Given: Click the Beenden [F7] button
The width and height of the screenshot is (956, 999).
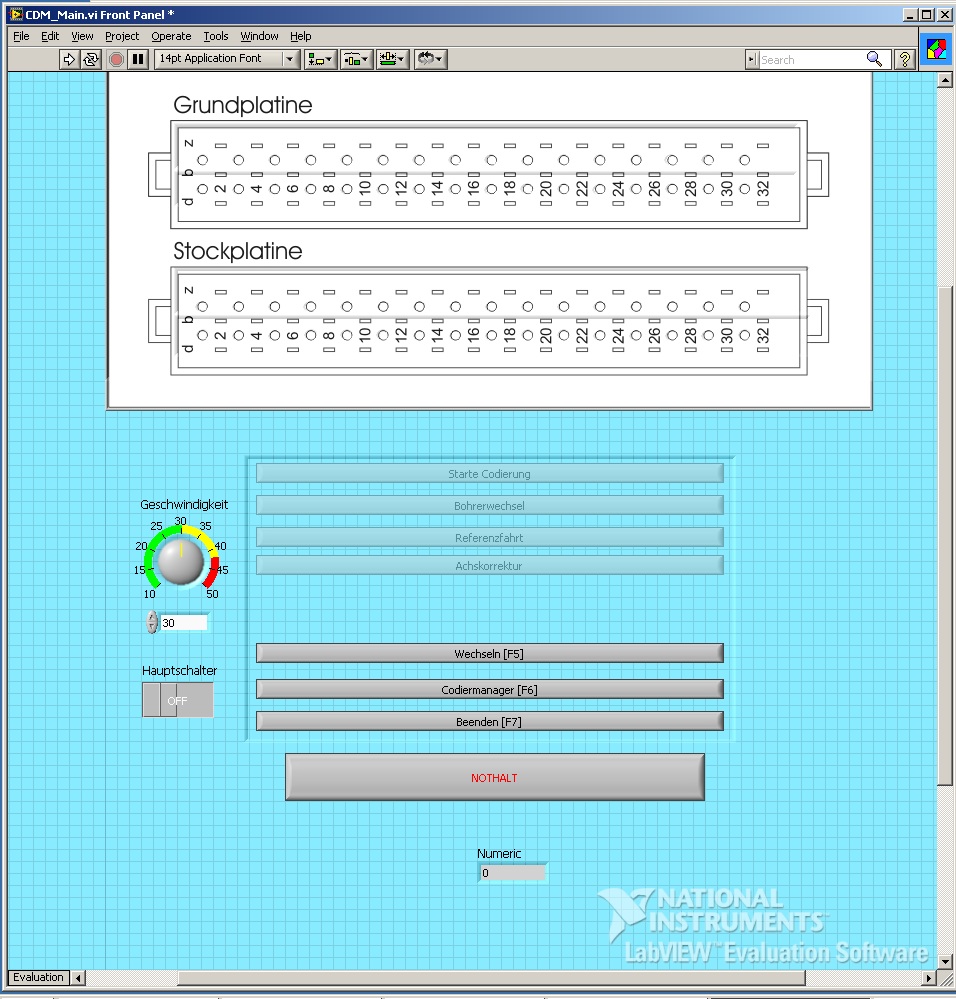Looking at the screenshot, I should [489, 721].
